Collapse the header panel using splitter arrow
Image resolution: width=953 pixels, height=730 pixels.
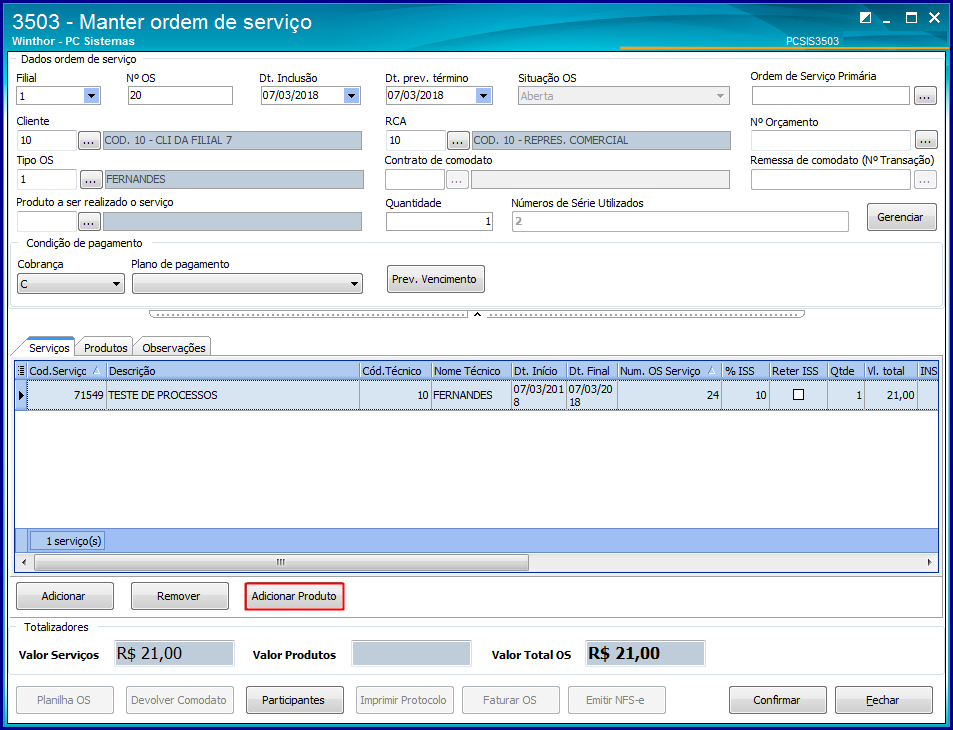pos(476,314)
